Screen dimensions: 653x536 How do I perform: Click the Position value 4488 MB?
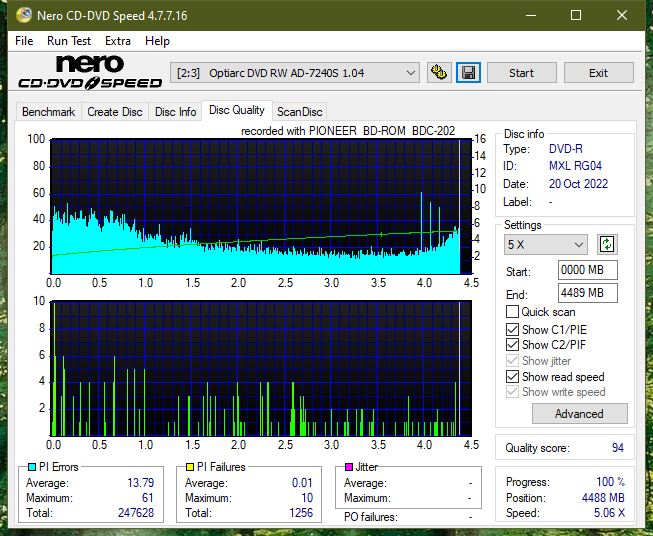click(x=603, y=498)
